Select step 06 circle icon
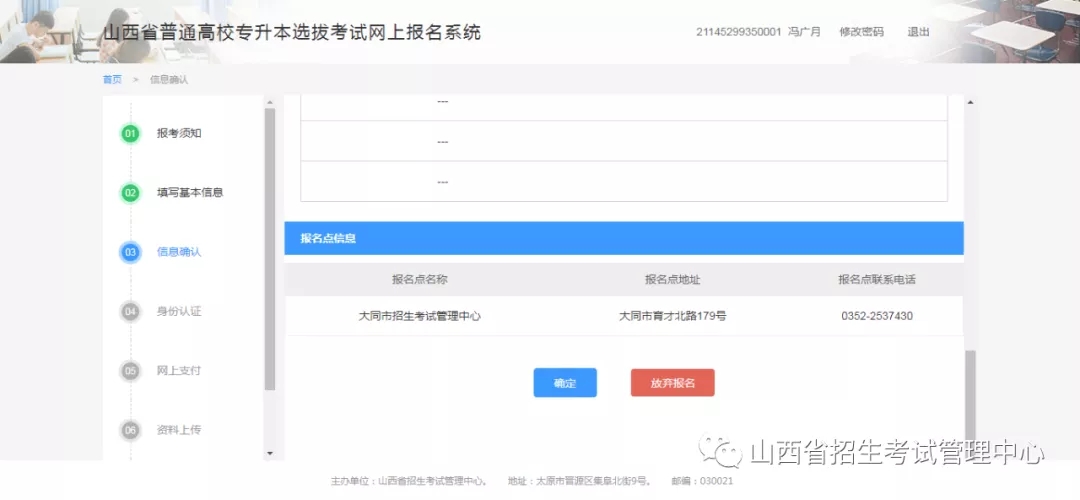This screenshot has width=1080, height=500. pyautogui.click(x=130, y=430)
